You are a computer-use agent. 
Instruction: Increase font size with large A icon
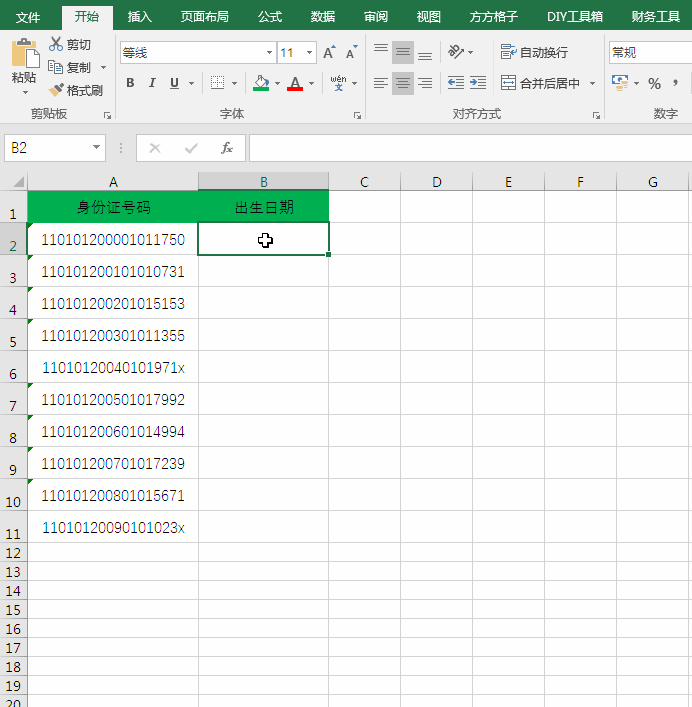330,52
